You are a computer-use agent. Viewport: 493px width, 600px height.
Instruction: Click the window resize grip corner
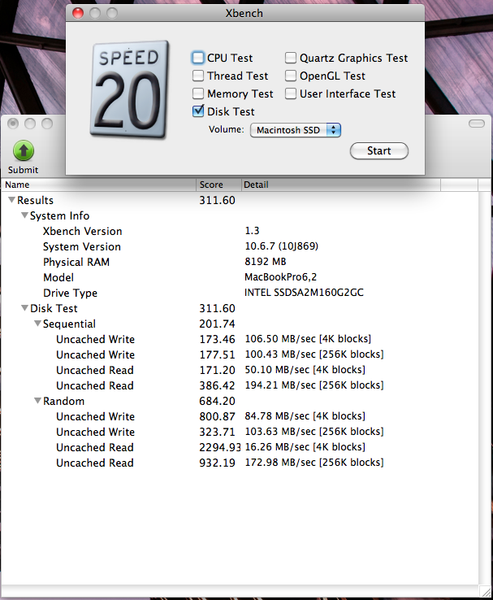tap(484, 590)
